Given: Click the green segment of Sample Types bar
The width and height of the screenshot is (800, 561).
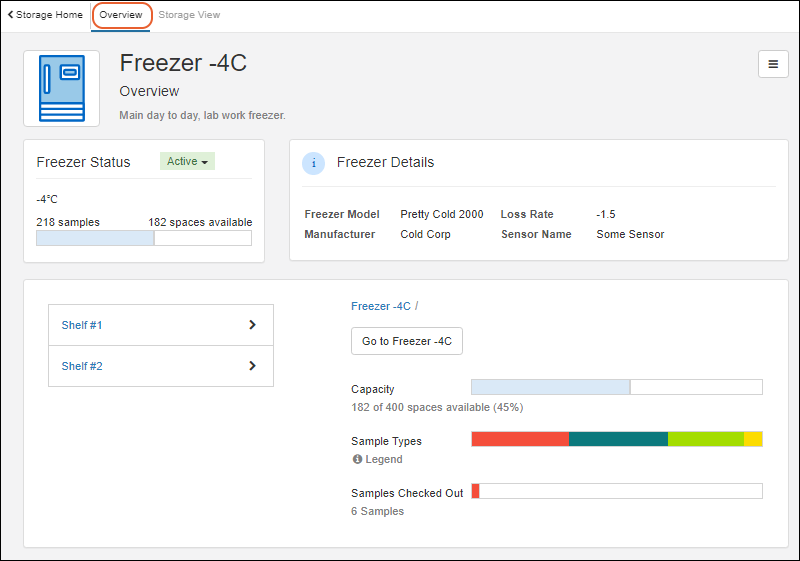Looking at the screenshot, I should pyautogui.click(x=705, y=439).
